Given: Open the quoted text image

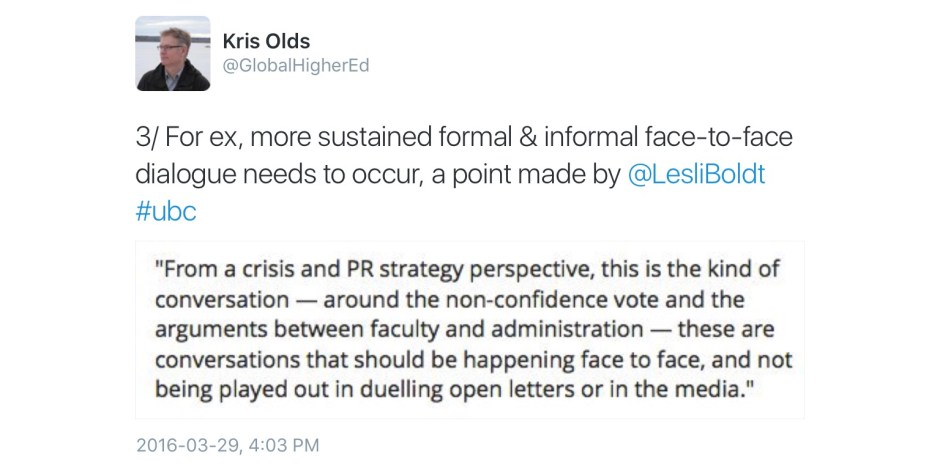Looking at the screenshot, I should pyautogui.click(x=469, y=328).
